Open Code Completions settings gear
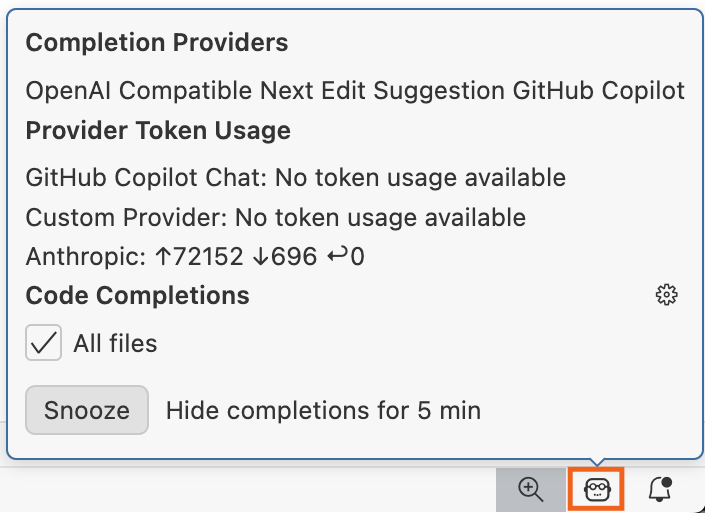This screenshot has width=705, height=513. tap(667, 295)
